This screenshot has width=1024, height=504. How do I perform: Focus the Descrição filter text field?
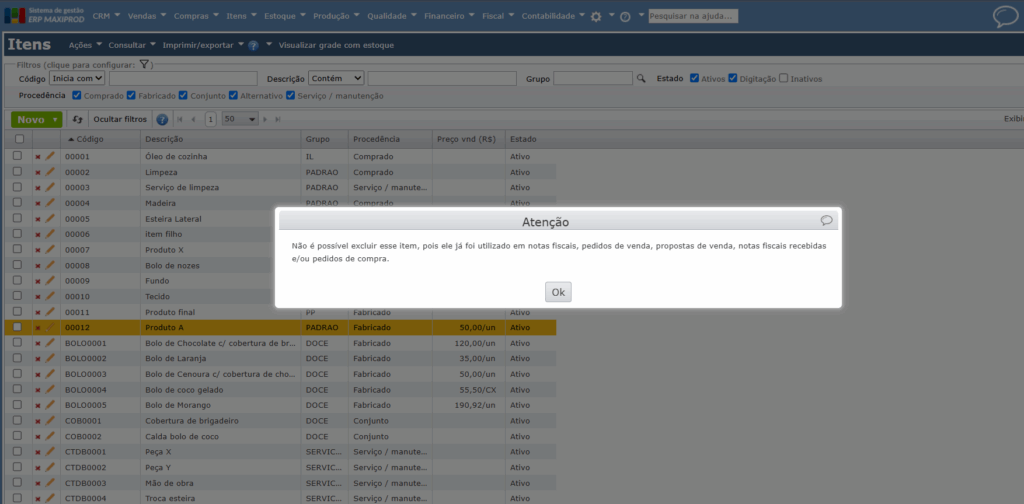442,78
